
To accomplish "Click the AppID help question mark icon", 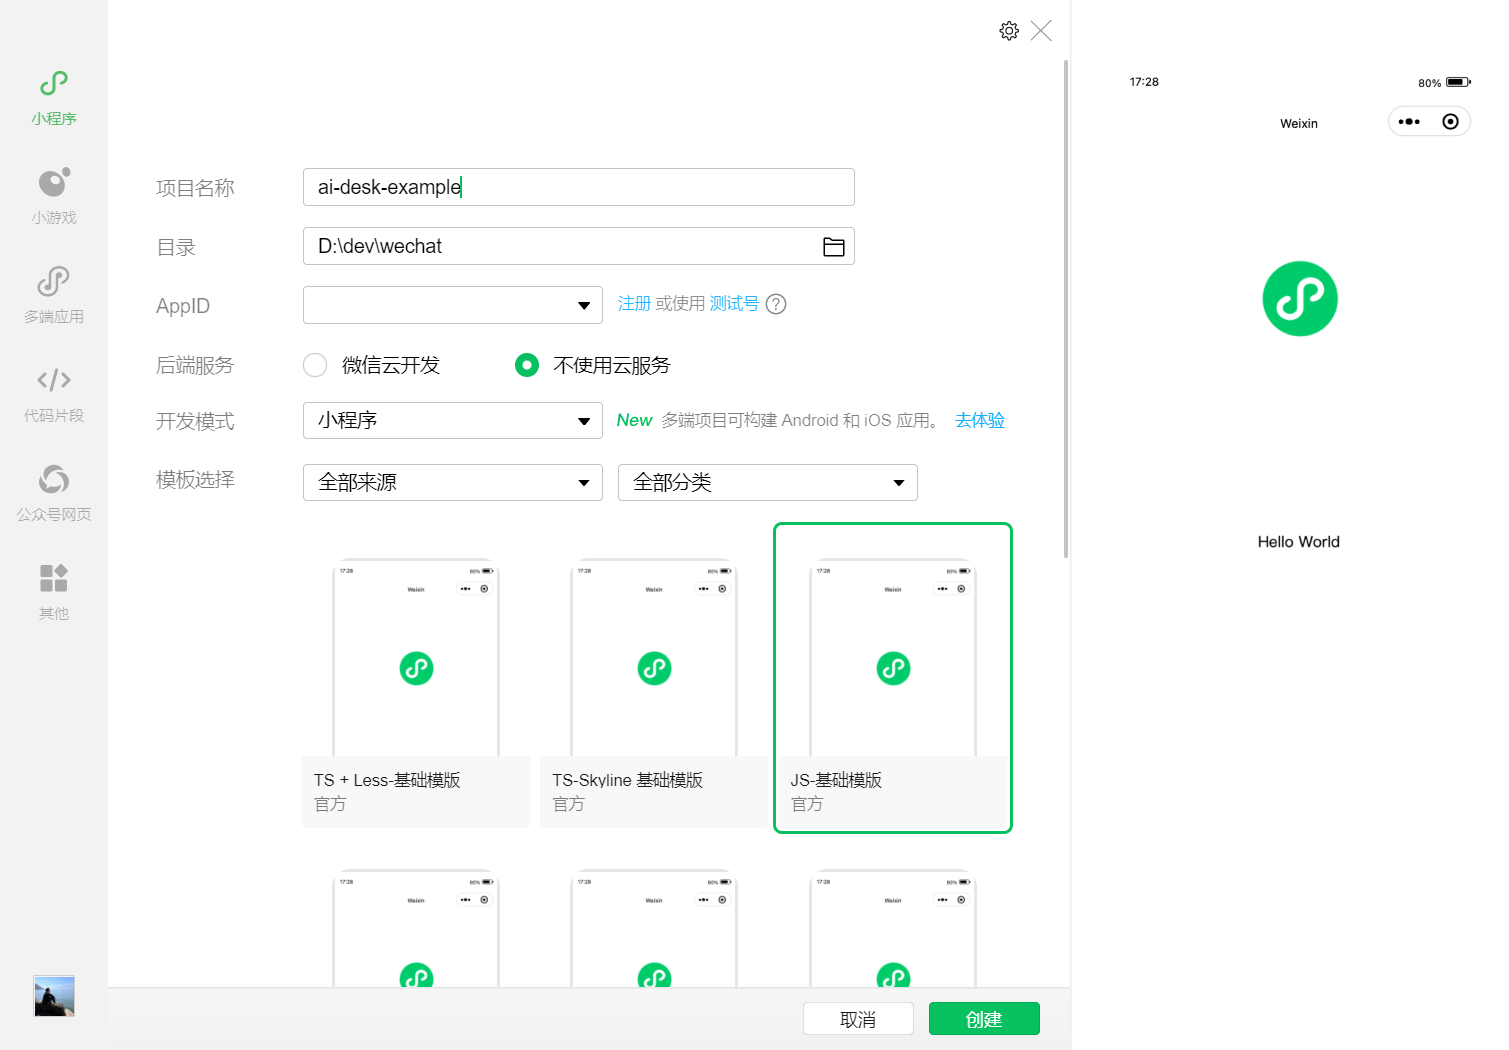I will click(776, 304).
